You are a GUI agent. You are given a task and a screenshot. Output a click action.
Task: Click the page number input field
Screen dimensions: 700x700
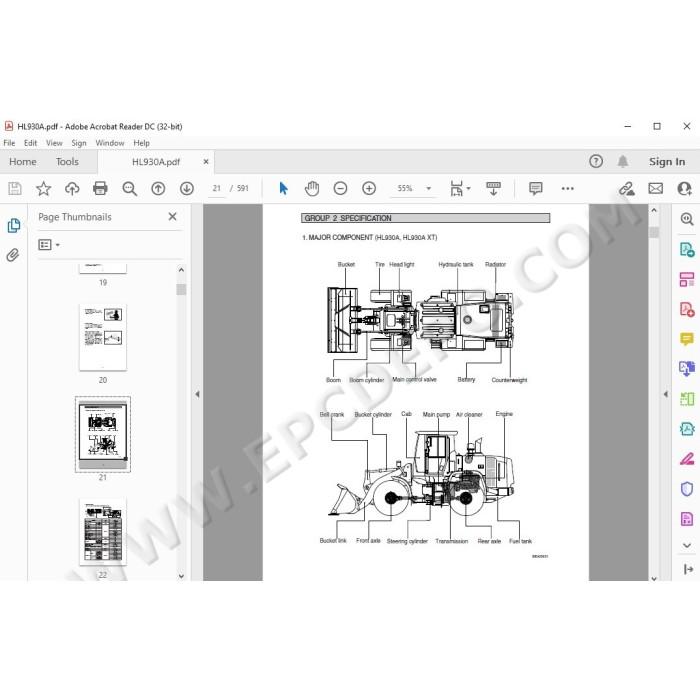(217, 188)
